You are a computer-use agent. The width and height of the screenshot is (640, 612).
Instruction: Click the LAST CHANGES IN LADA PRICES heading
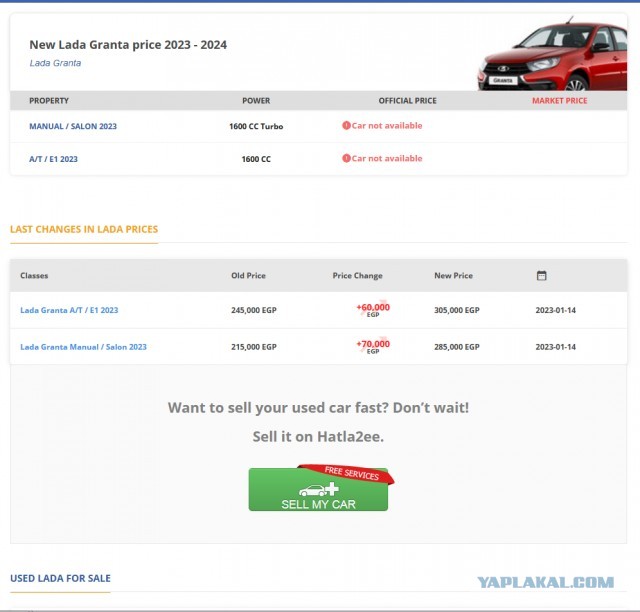click(x=84, y=229)
